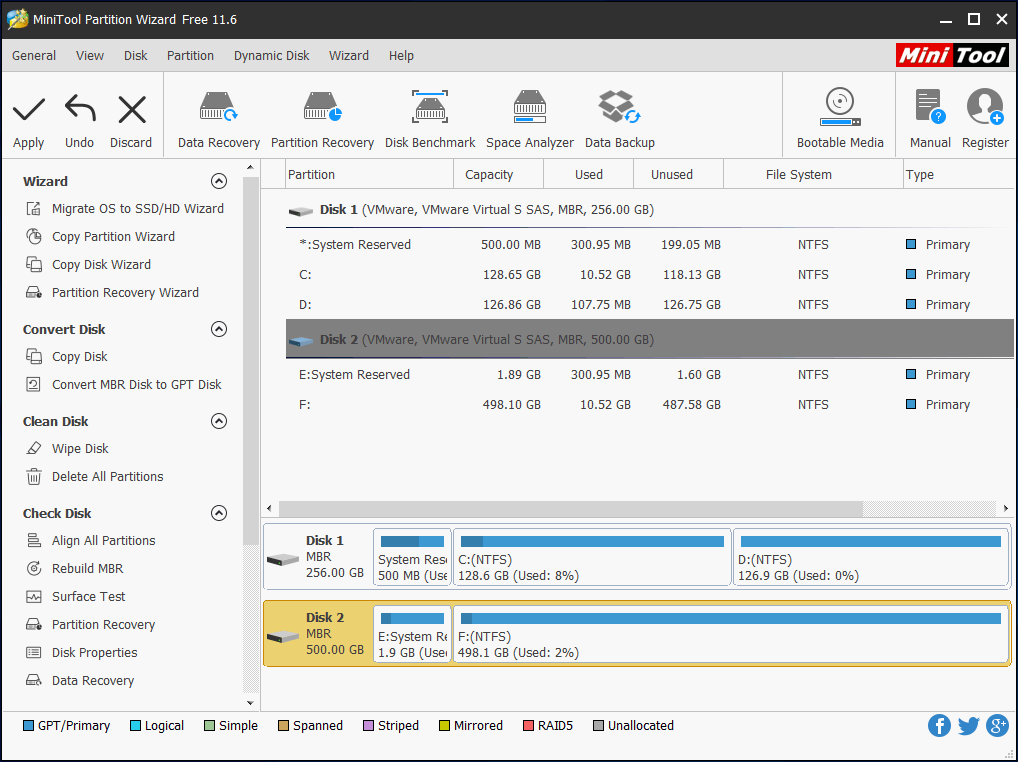Sort by the File System column header
1018x762 pixels.
point(813,175)
